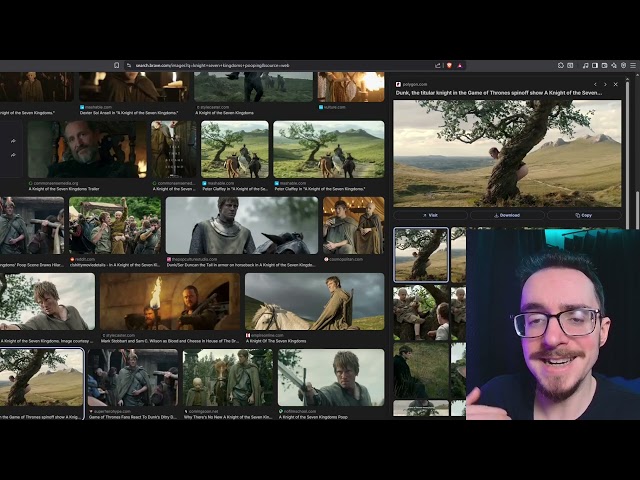This screenshot has width=640, height=480.
Task: Click the share icon in the address bar
Action: pyautogui.click(x=438, y=65)
